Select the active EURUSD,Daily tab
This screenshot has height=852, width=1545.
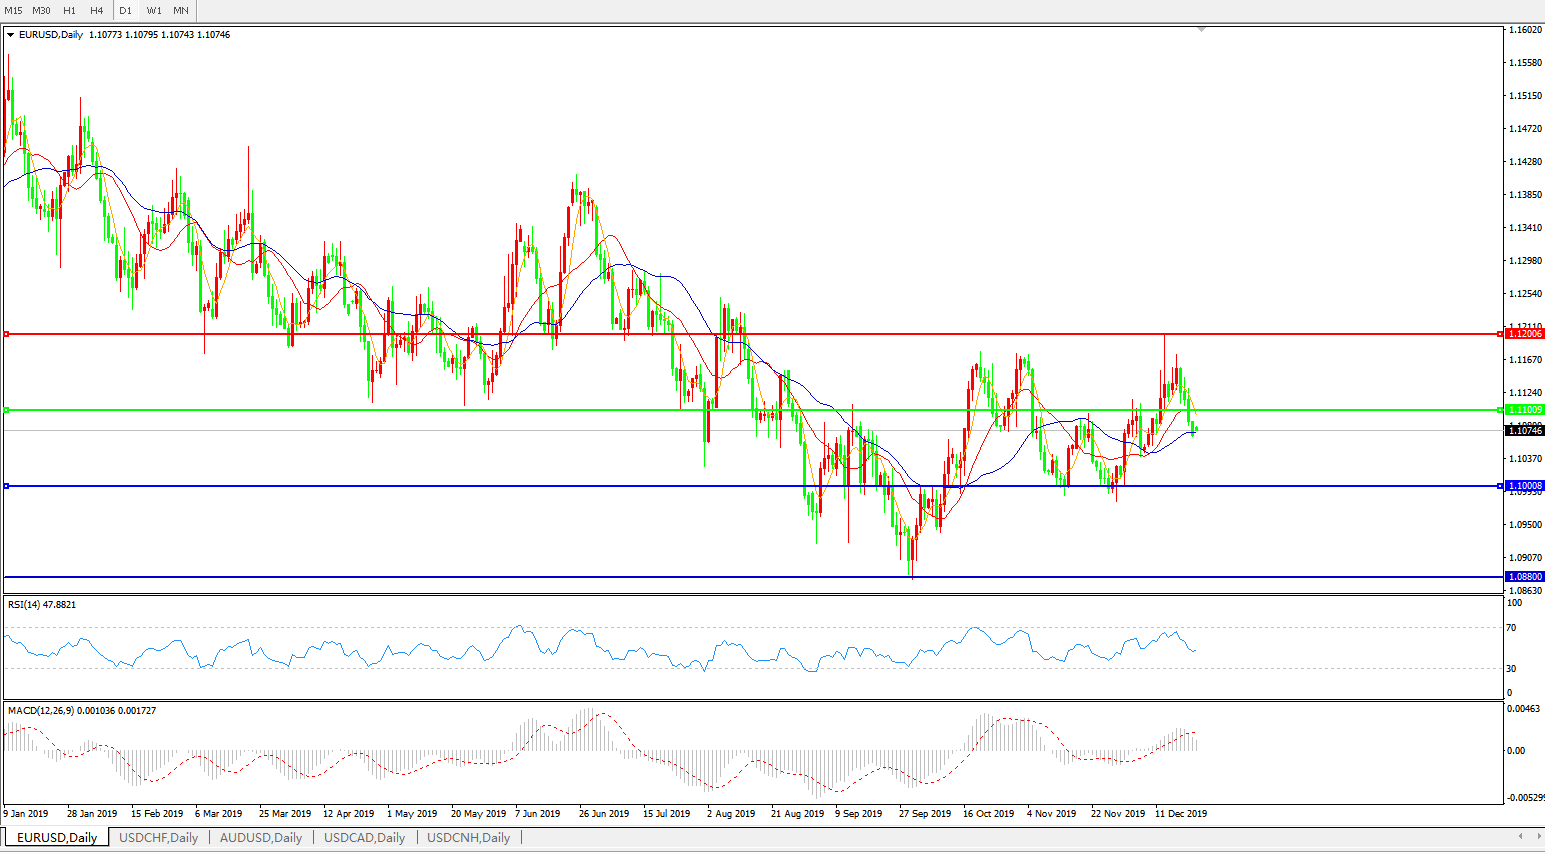[x=57, y=838]
